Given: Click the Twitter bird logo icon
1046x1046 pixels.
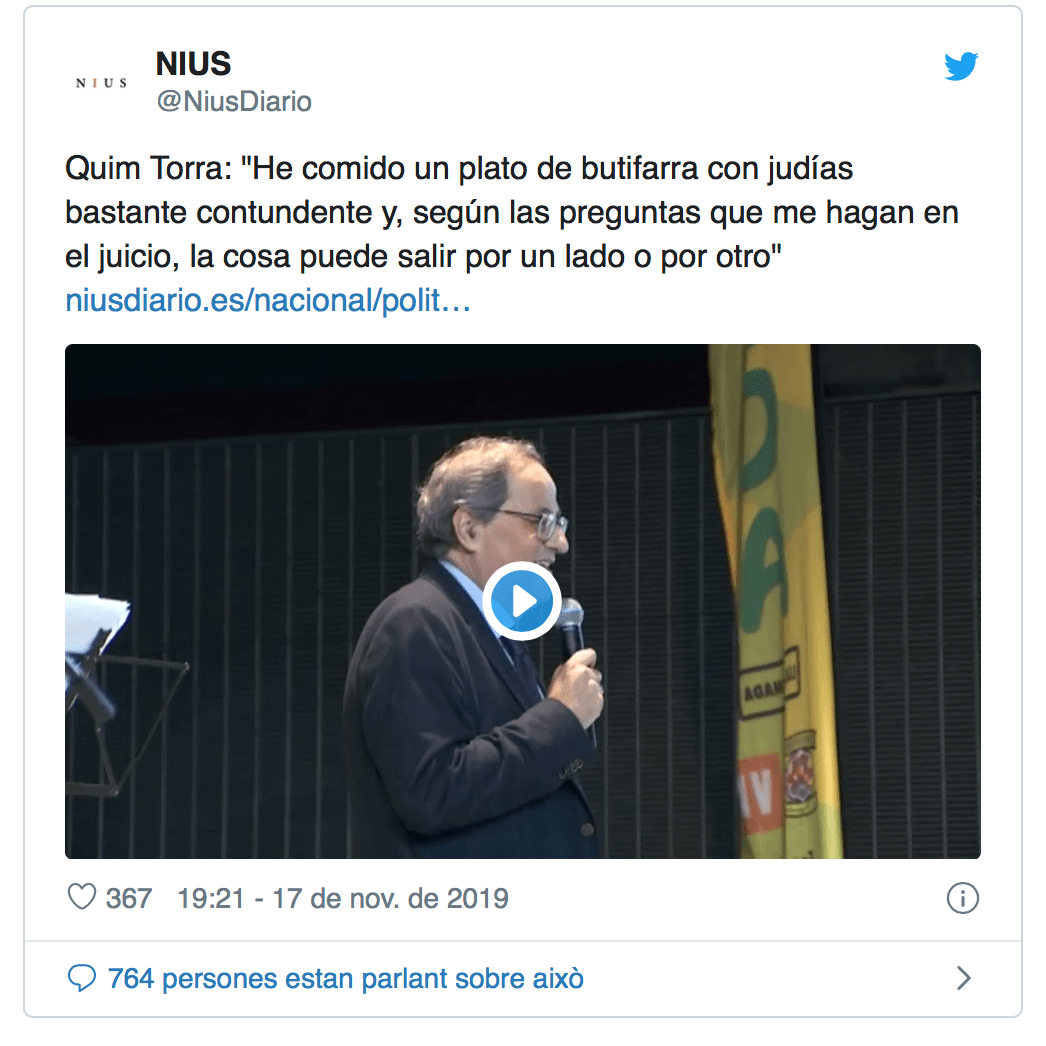Looking at the screenshot, I should pyautogui.click(x=961, y=66).
